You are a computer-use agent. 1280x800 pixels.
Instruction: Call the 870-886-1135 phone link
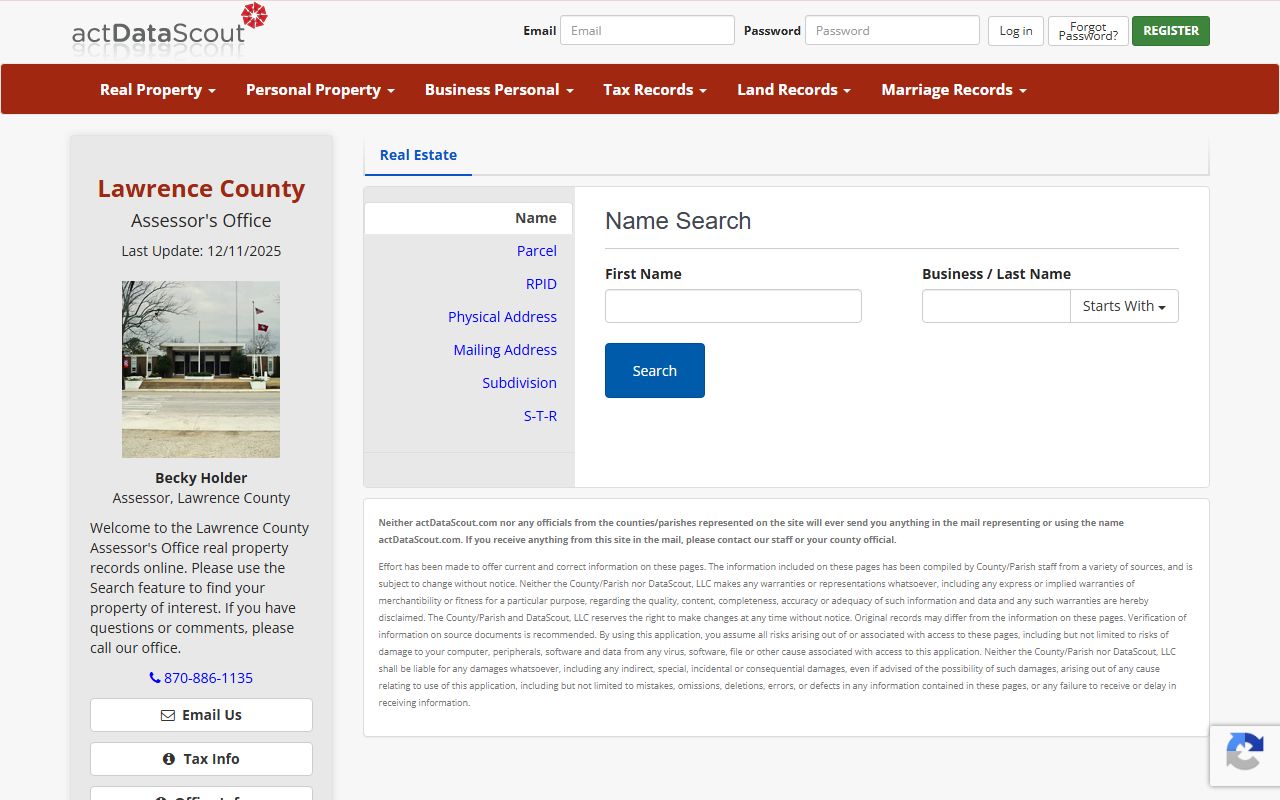(x=201, y=678)
